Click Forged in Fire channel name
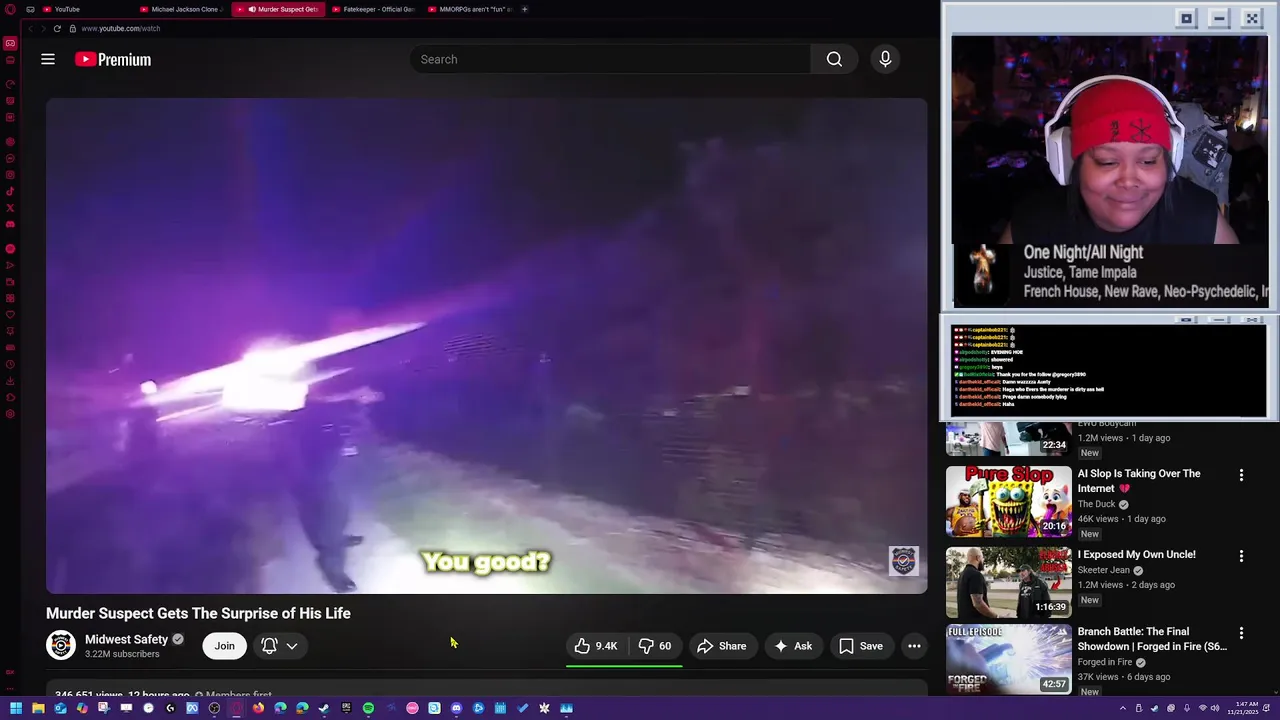Viewport: 1280px width, 720px height. 1104,662
